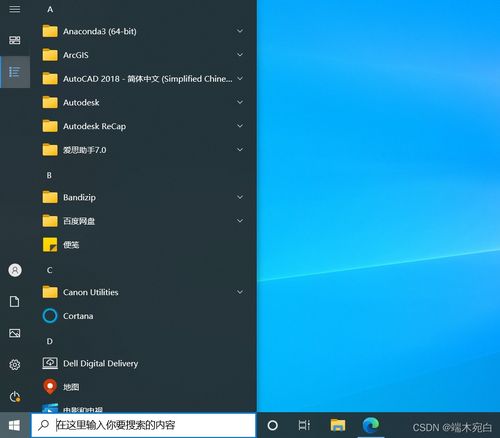The width and height of the screenshot is (500, 438).
Task: Open Dell Digital Delivery icon
Action: click(50, 363)
